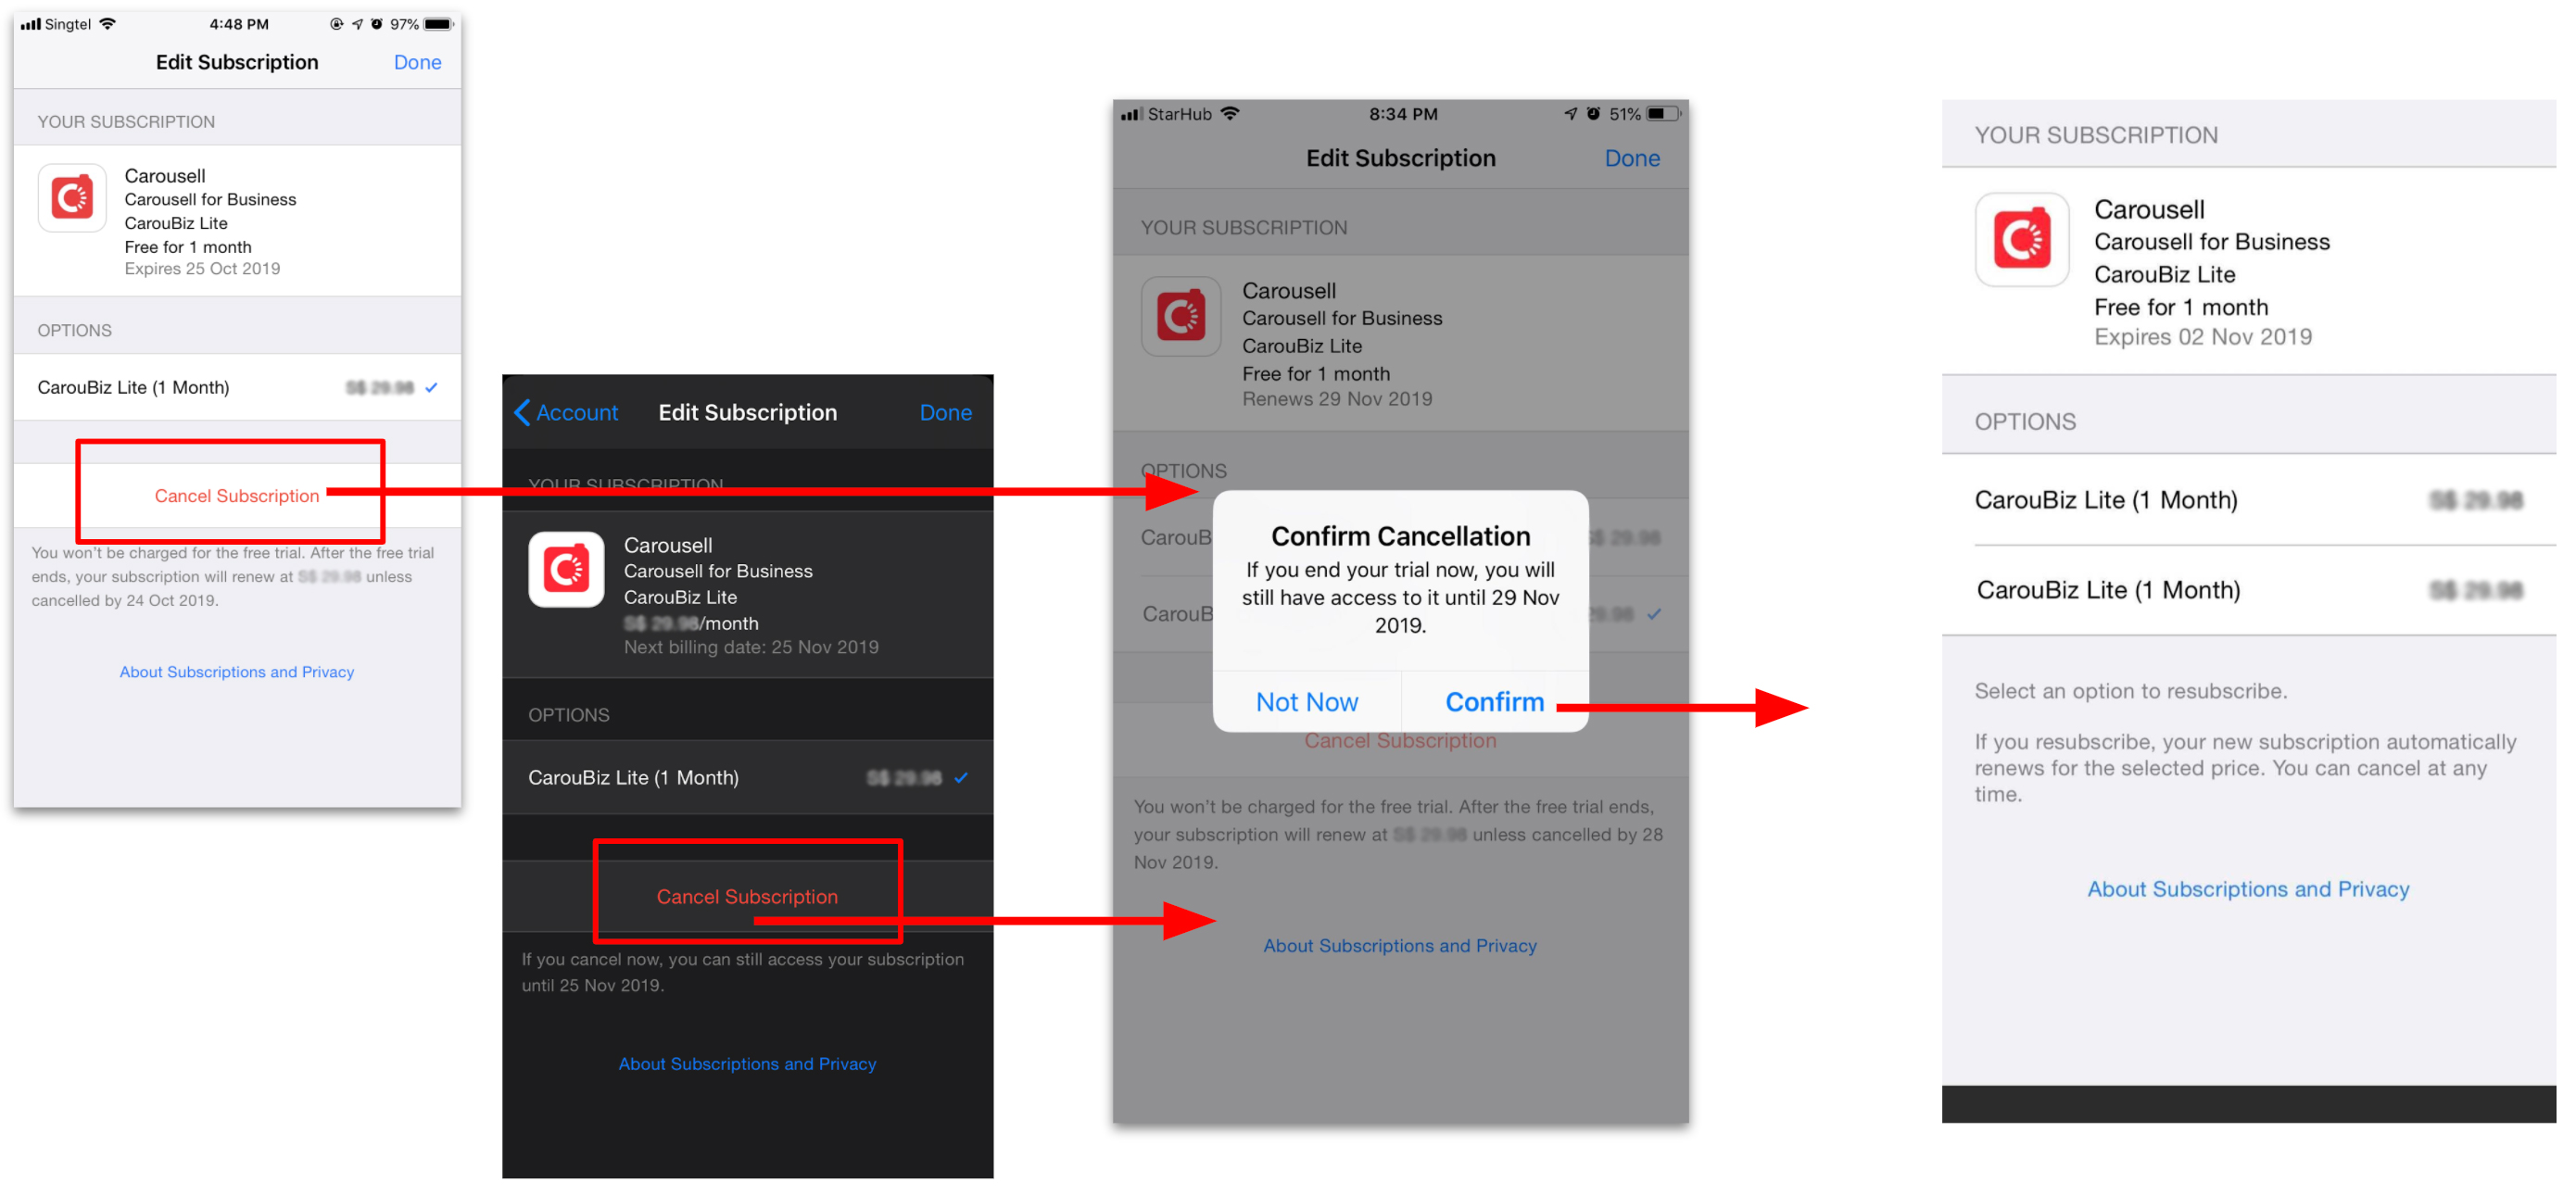Open About Subscriptions and Privacy in Singtel screen
2576x1195 pixels.
(237, 672)
